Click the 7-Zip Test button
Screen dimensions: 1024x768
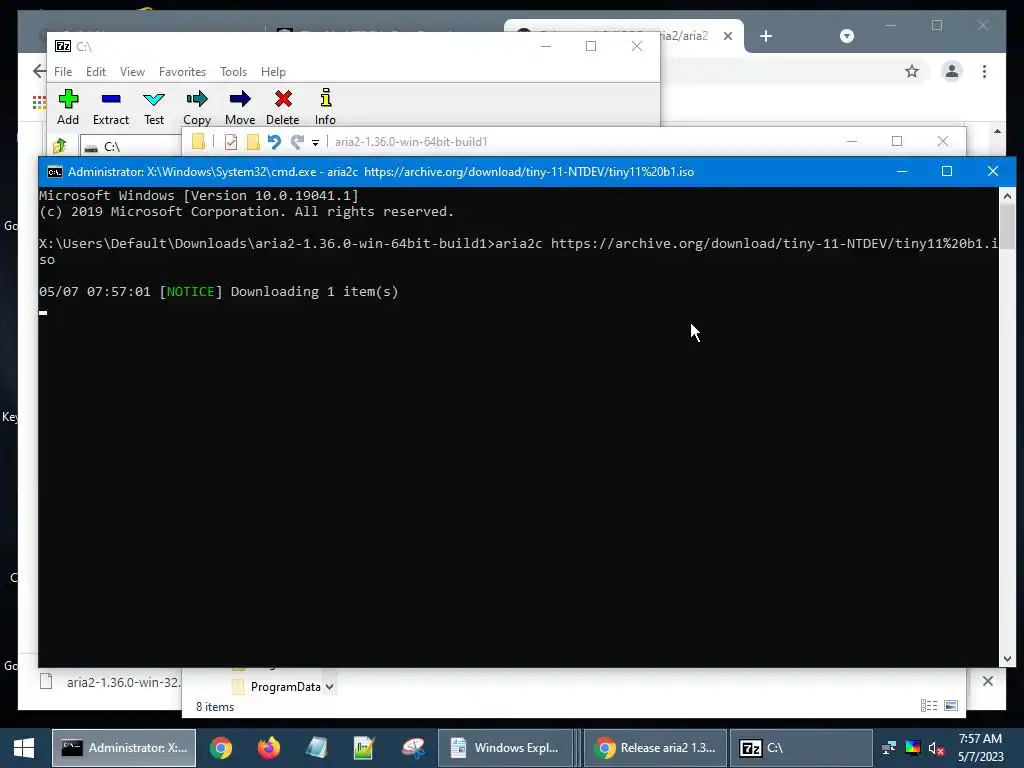(x=154, y=108)
